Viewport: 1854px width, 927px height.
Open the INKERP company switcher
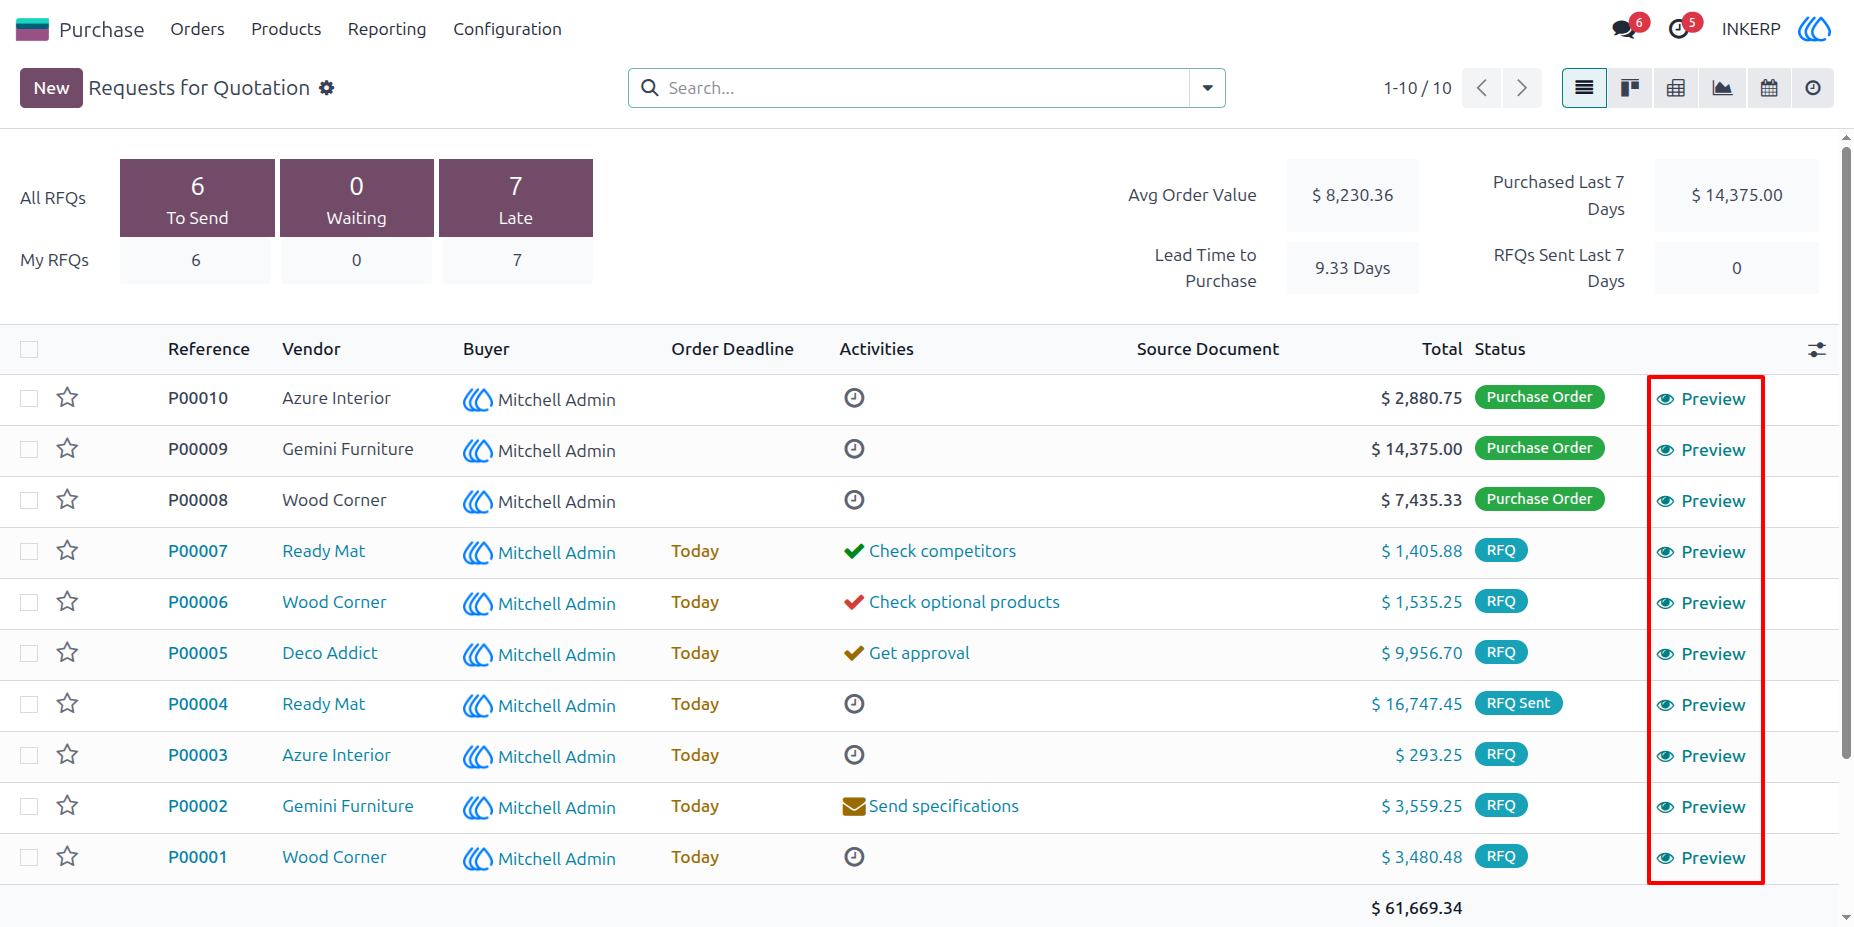[1751, 29]
